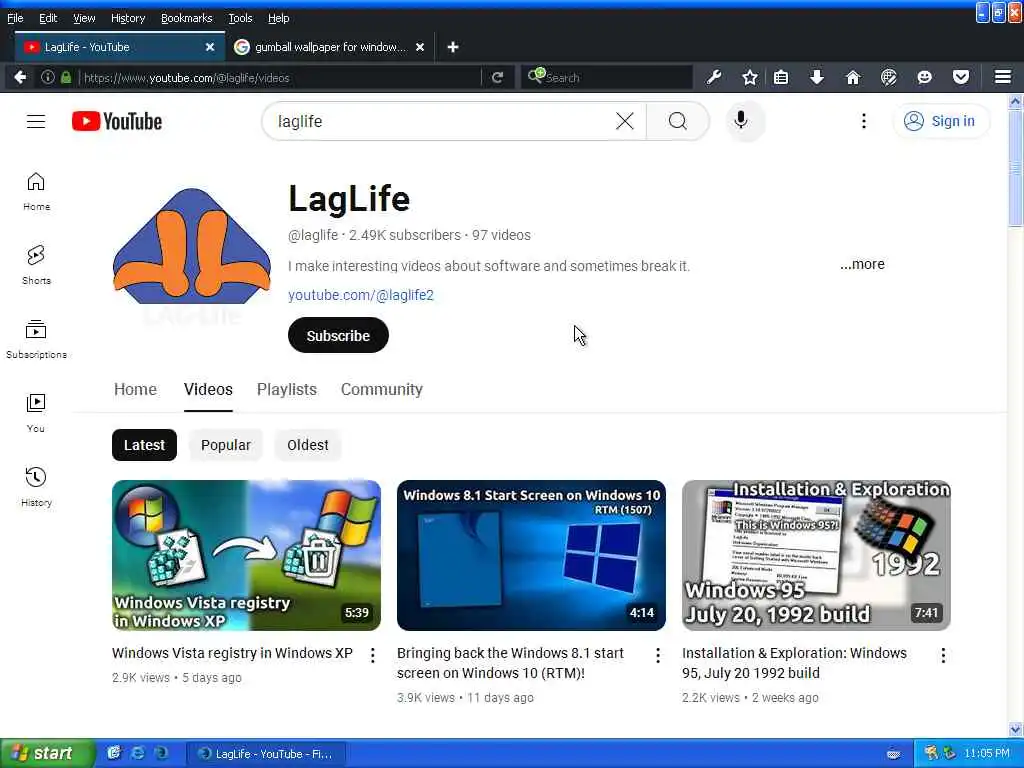This screenshot has width=1024, height=768.
Task: Click the Windows 95 July 1992 thumbnail
Action: tap(816, 556)
